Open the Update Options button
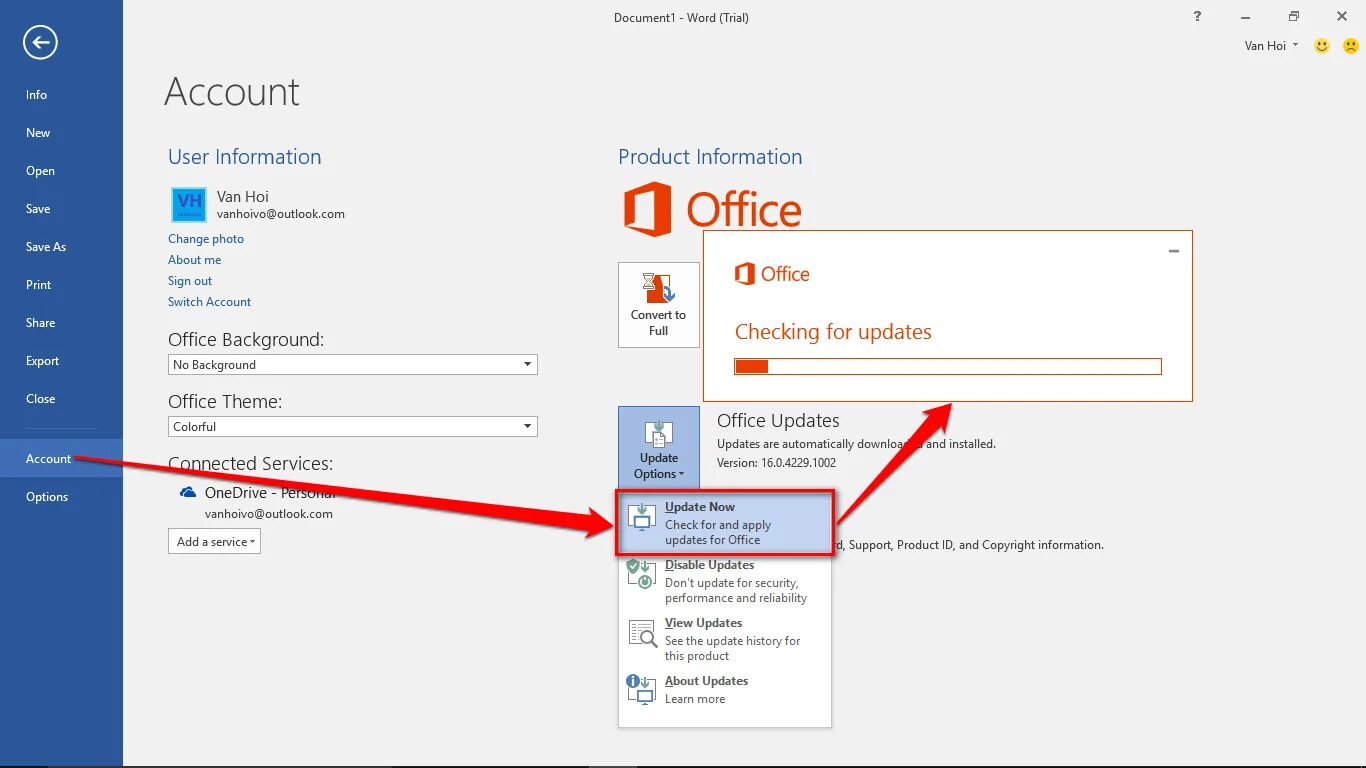Viewport: 1366px width, 768px height. coord(659,446)
